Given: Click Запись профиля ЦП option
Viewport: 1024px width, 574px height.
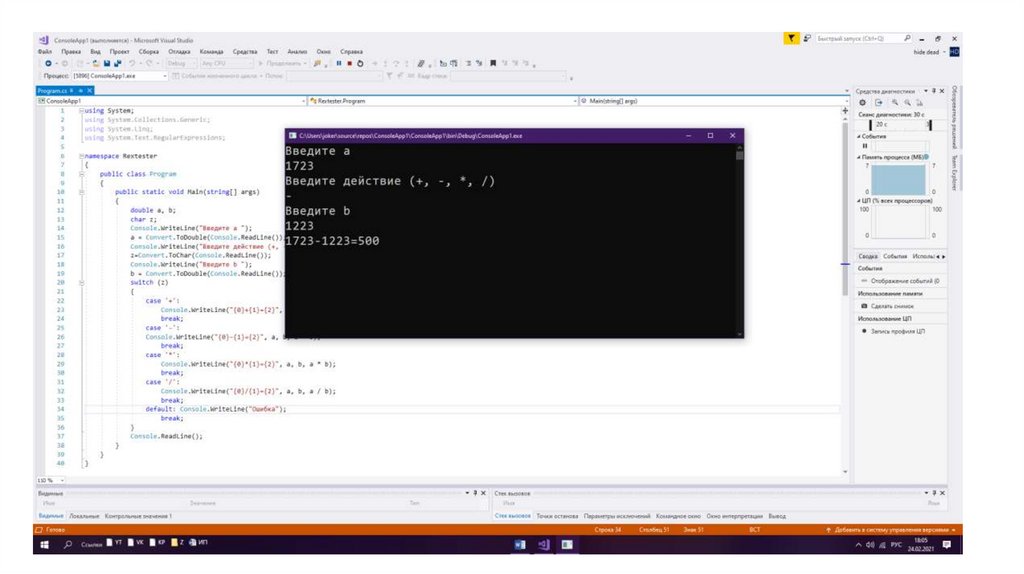Looking at the screenshot, I should pyautogui.click(x=895, y=330).
